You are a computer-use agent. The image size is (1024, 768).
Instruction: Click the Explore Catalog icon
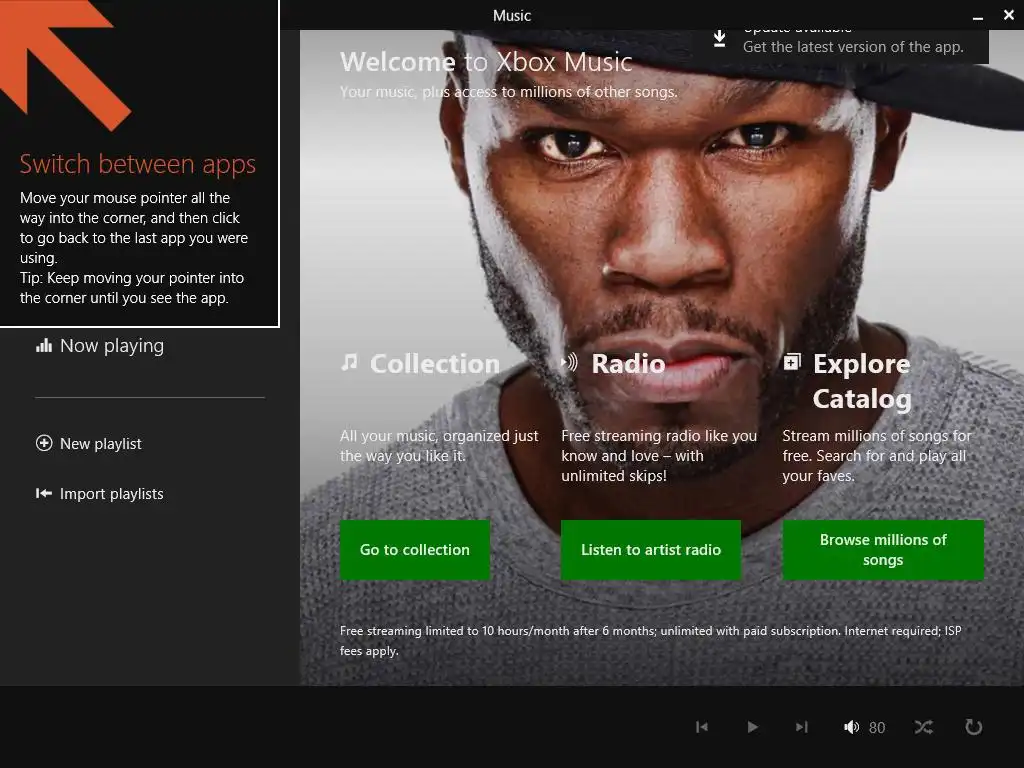792,361
